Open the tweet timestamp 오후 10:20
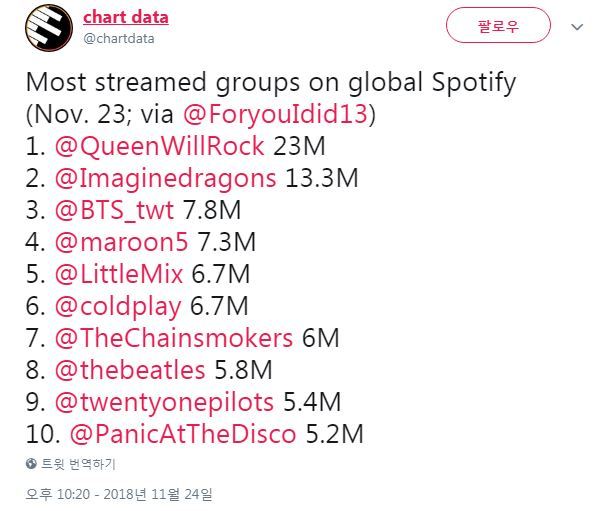The image size is (597, 511). (x=119, y=494)
